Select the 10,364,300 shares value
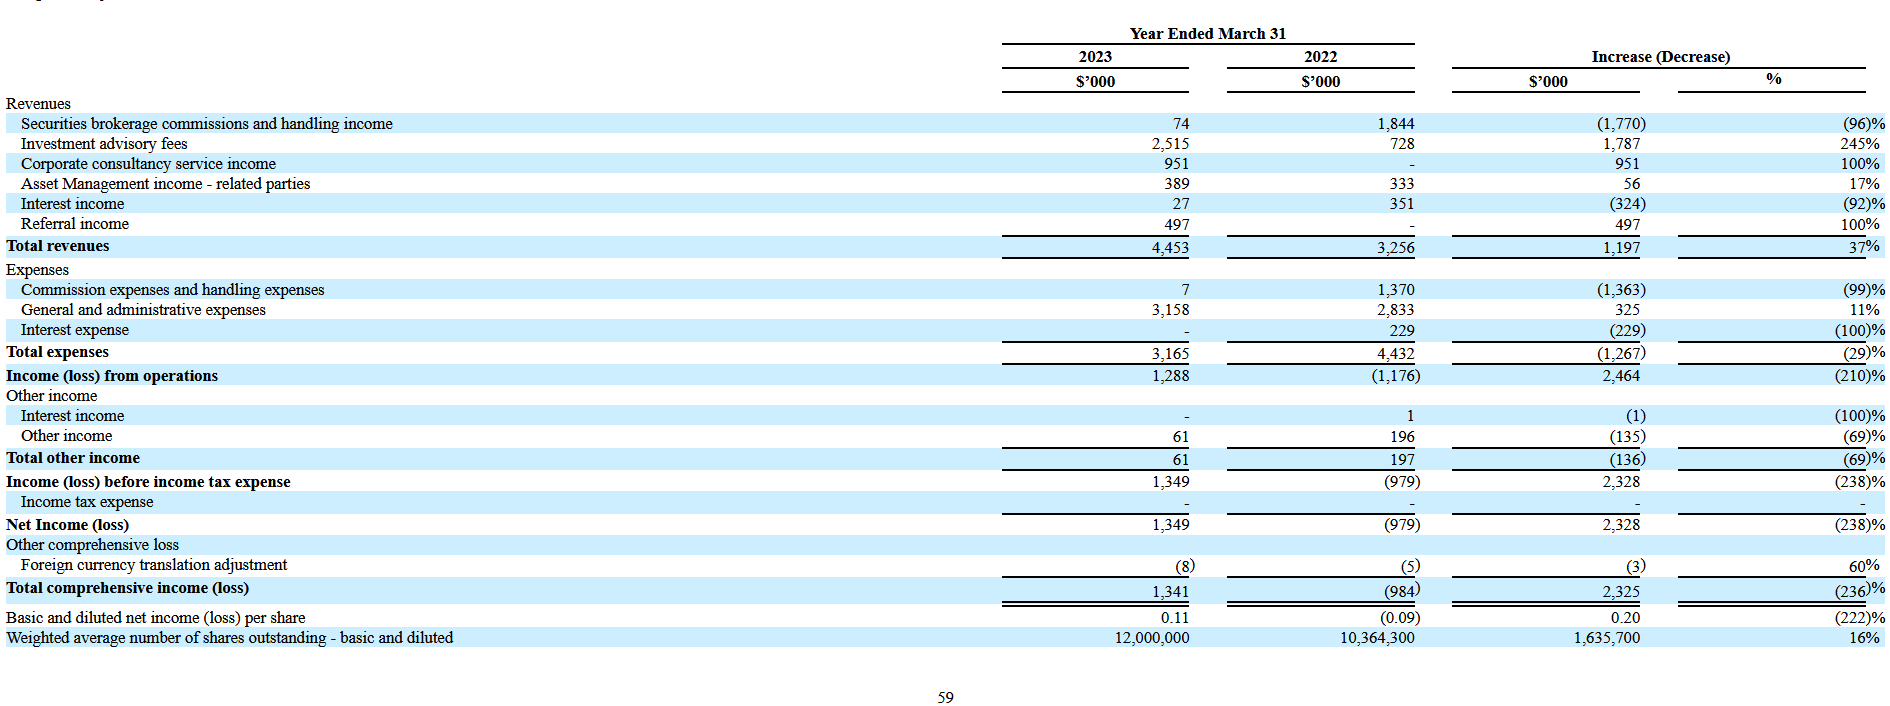Screen dimensions: 1890x706 pyautogui.click(x=1377, y=638)
